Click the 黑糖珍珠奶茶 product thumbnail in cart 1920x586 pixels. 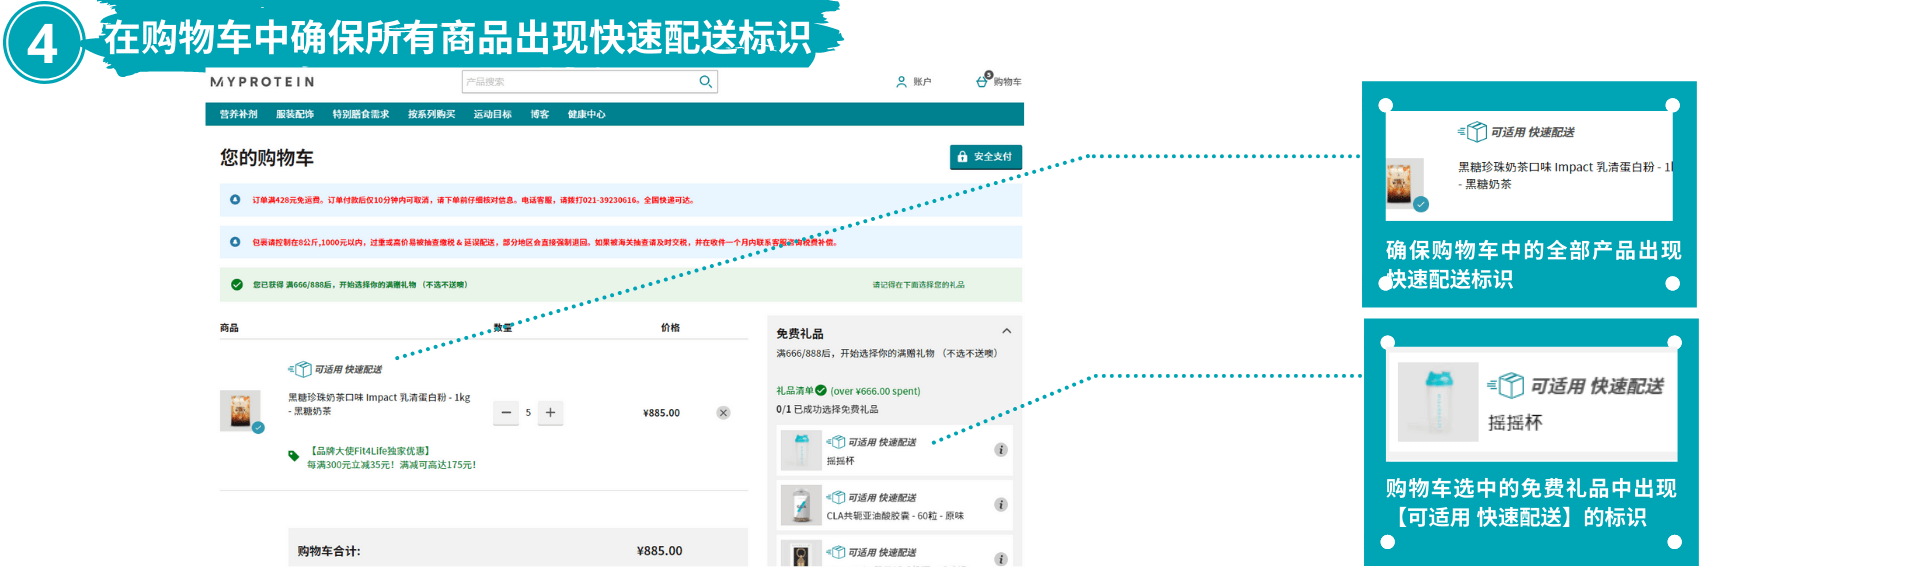point(240,411)
